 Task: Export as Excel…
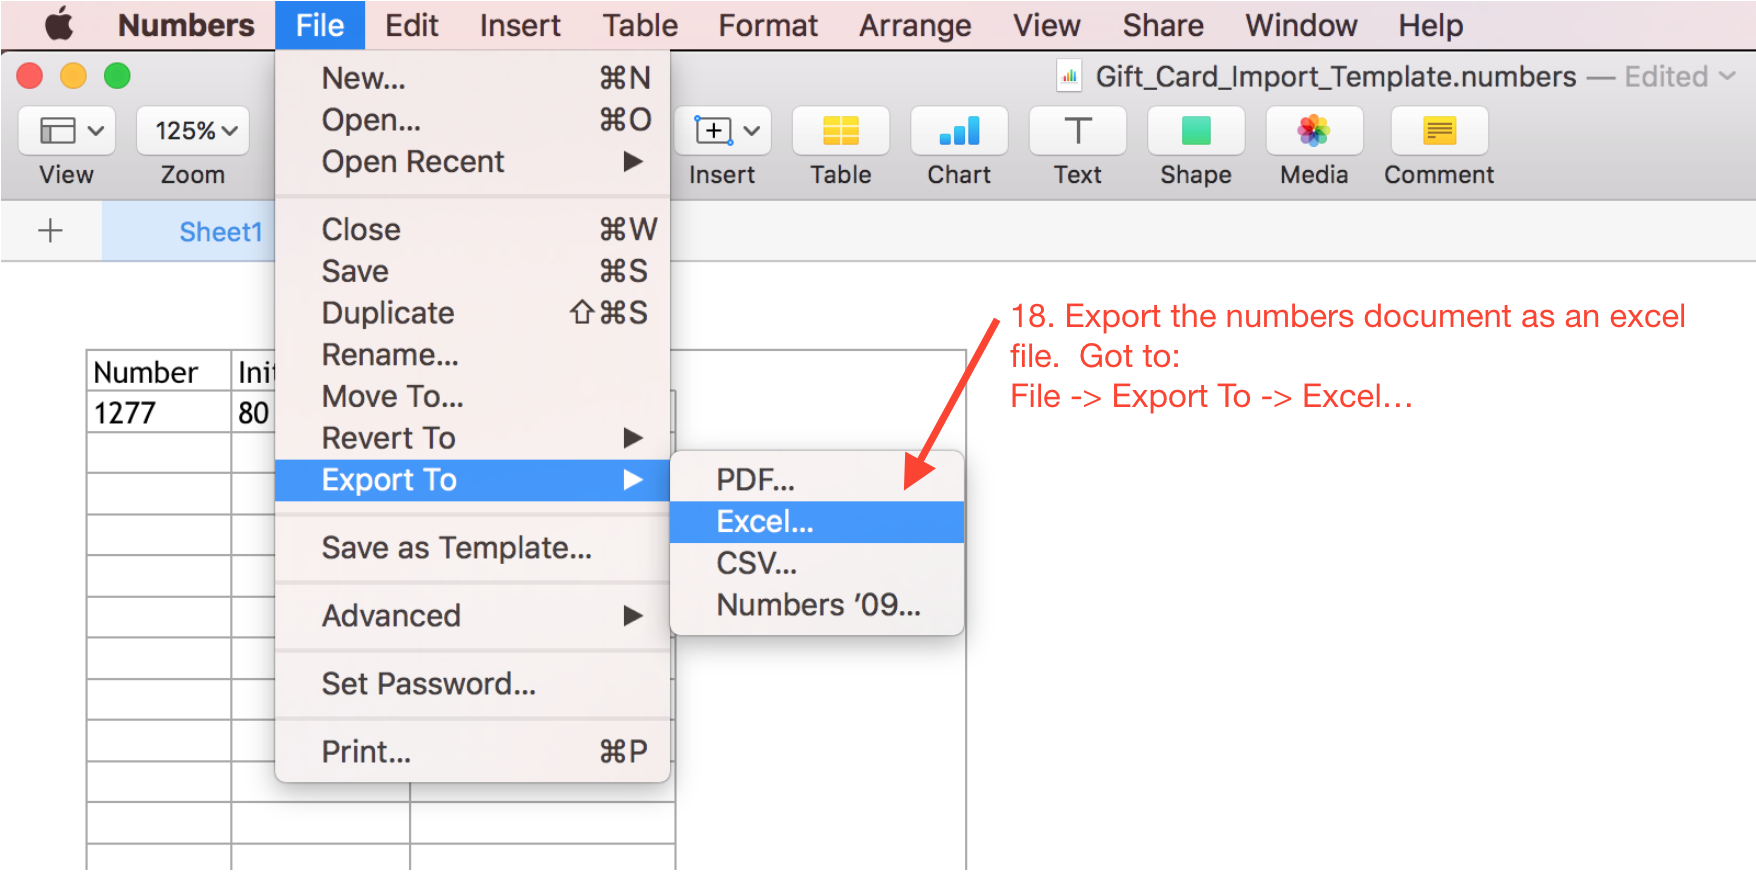click(x=817, y=522)
